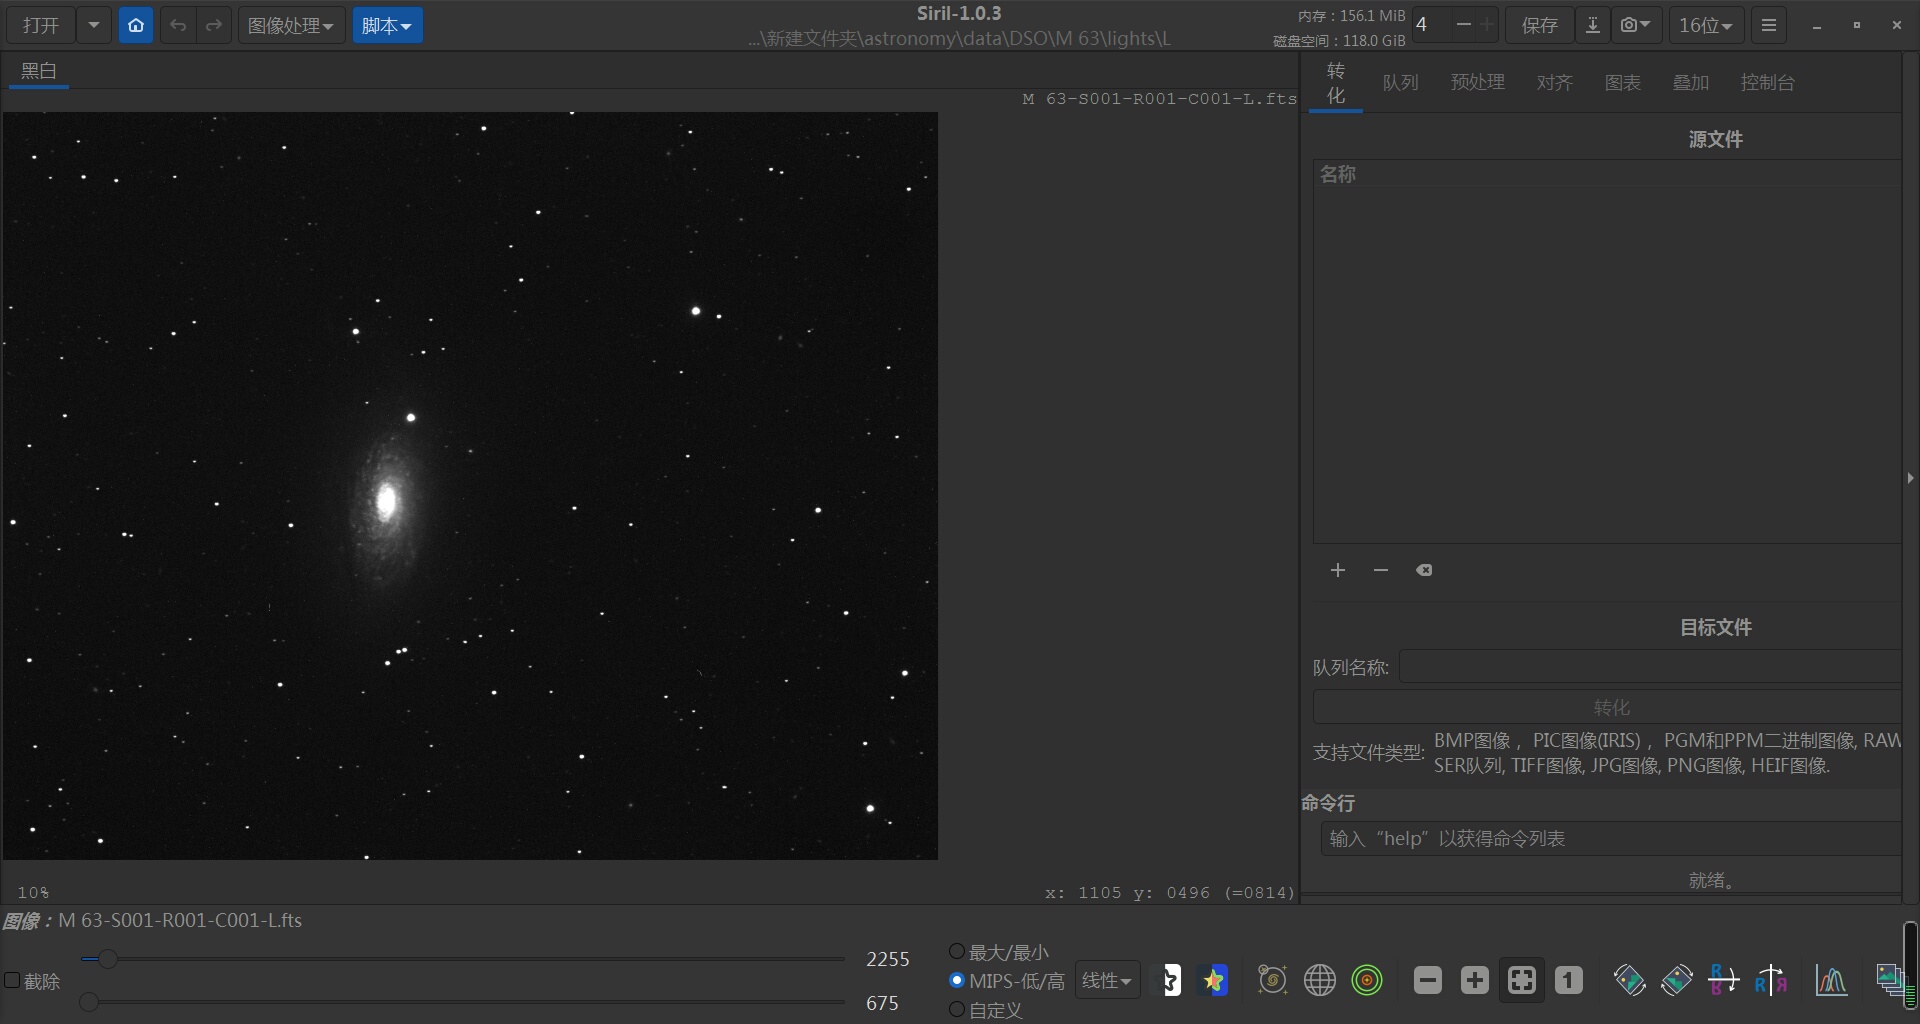Click the undo arrow icon

pos(178,25)
